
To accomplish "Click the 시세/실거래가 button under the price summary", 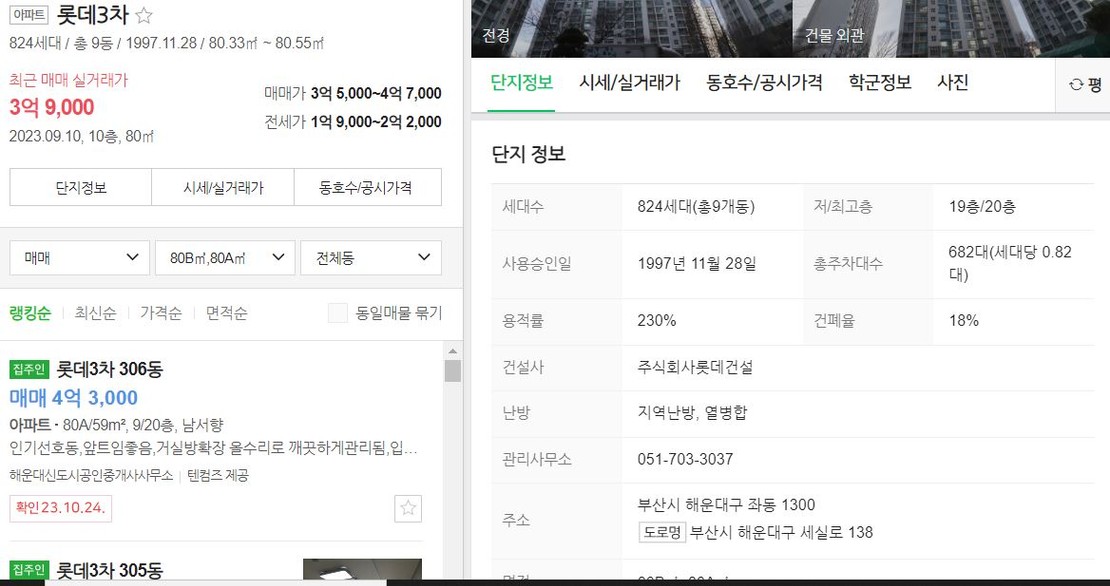I will [x=223, y=188].
